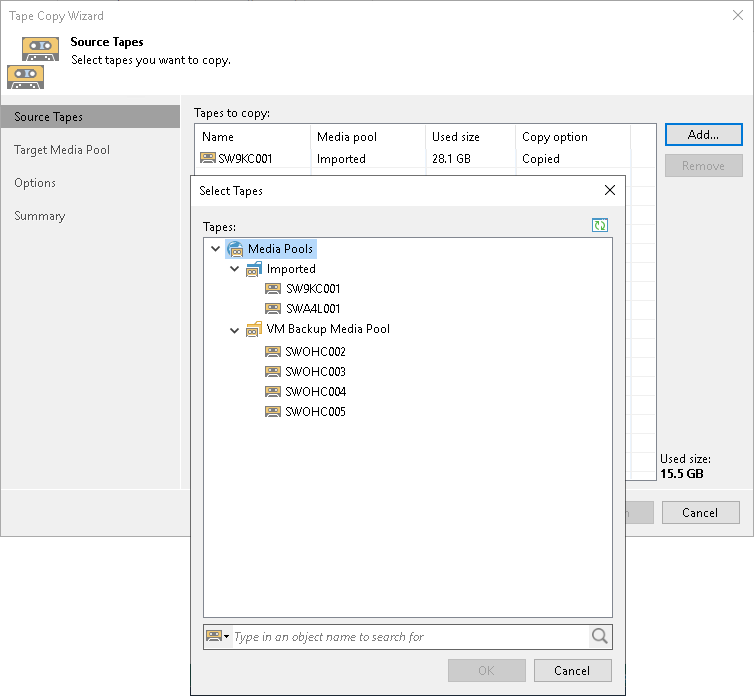Image resolution: width=754 pixels, height=696 pixels.
Task: Sort by the Copy option column header
Action: 573,137
